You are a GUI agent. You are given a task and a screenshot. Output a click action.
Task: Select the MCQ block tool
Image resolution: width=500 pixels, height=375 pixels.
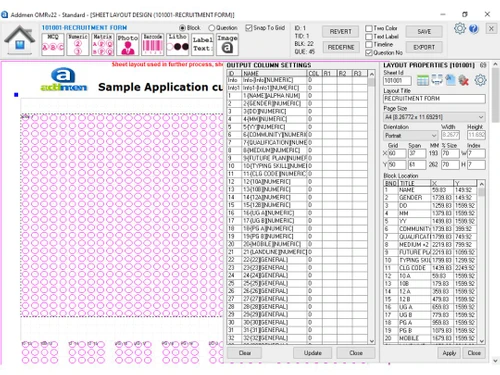pos(53,44)
